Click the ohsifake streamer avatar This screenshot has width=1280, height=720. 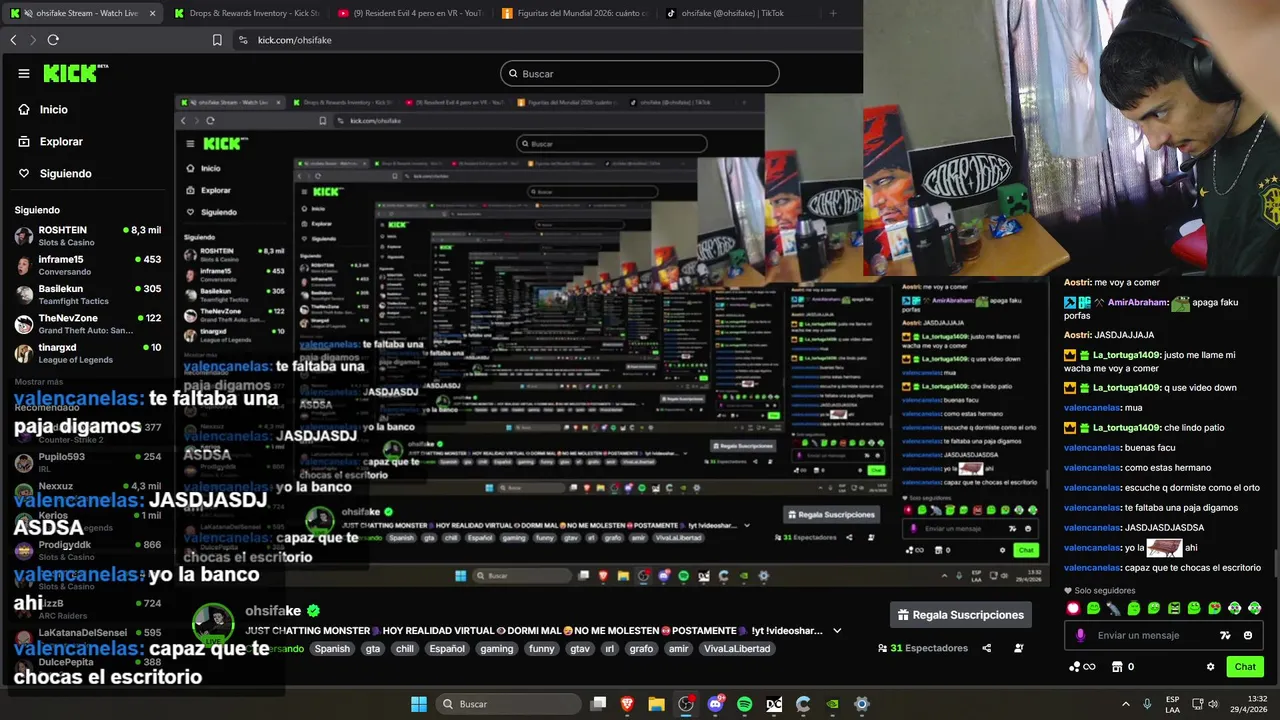pyautogui.click(x=213, y=625)
